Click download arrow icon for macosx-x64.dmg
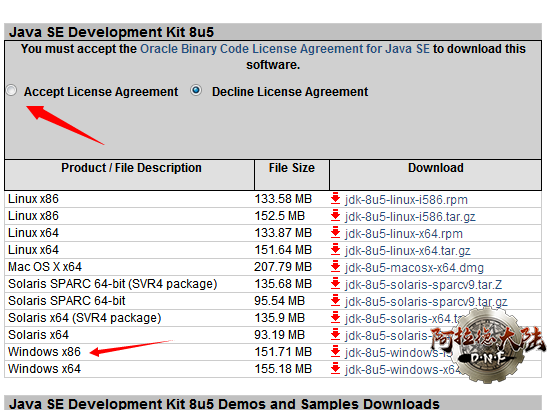Image resolution: width=555 pixels, height=410 pixels. pyautogui.click(x=335, y=267)
